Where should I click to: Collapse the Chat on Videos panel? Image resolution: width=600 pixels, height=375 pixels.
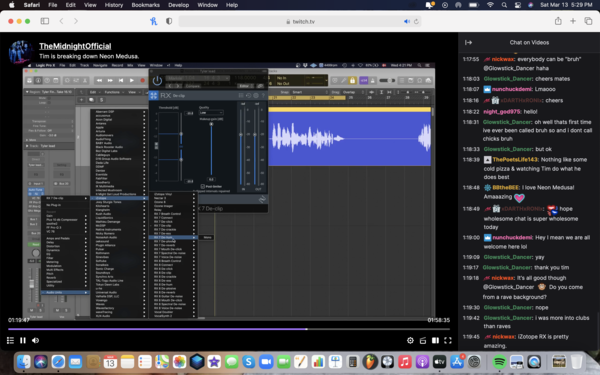tap(468, 42)
